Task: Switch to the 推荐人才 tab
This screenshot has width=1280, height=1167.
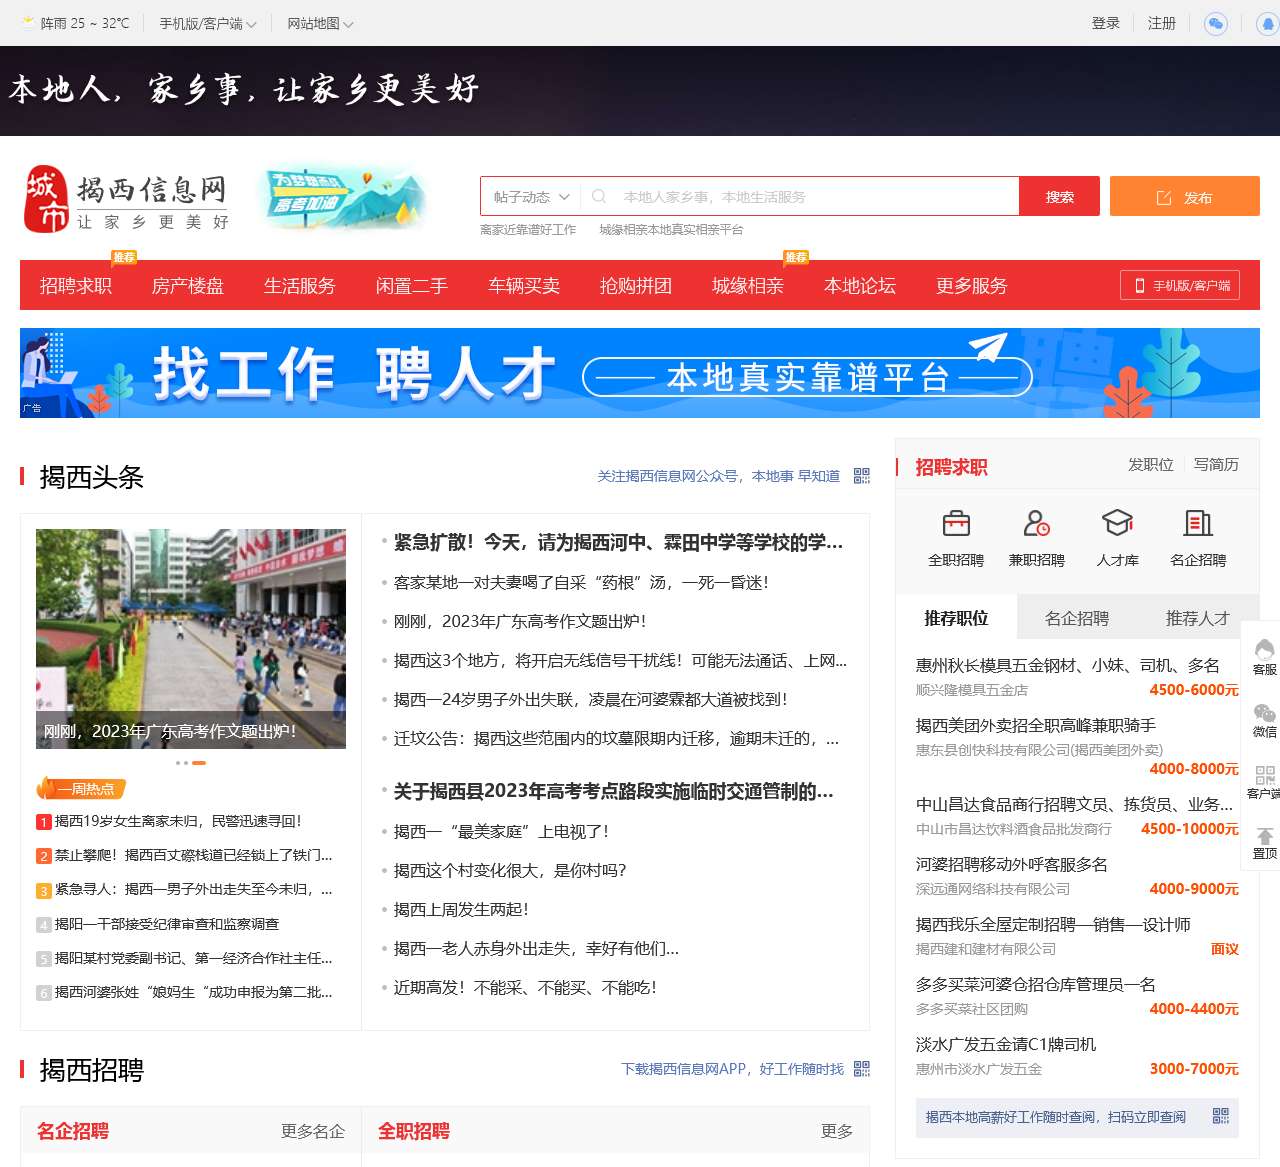Action: (x=1197, y=618)
